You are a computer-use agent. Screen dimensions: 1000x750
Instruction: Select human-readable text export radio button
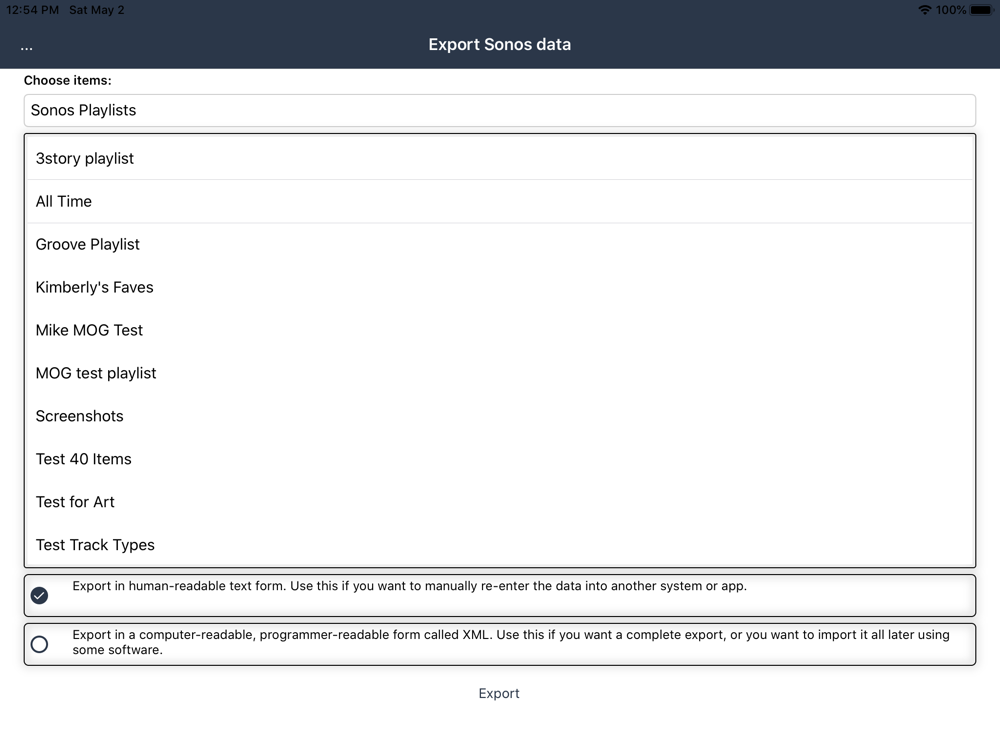[40, 595]
